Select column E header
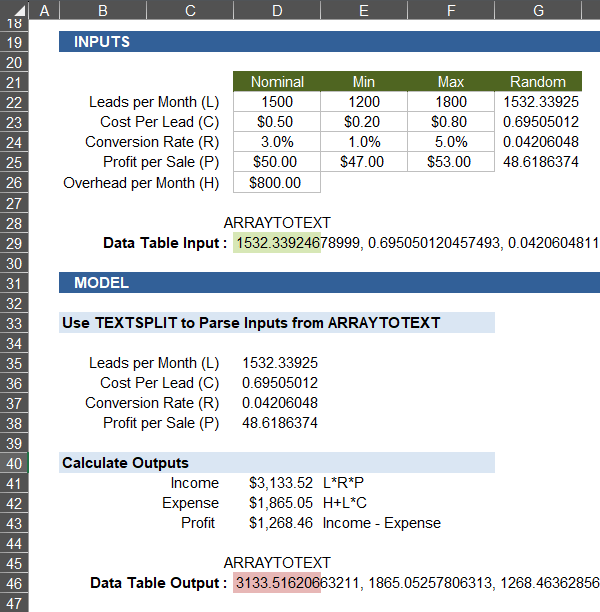Viewport: 600px width, 612px height. pos(364,10)
